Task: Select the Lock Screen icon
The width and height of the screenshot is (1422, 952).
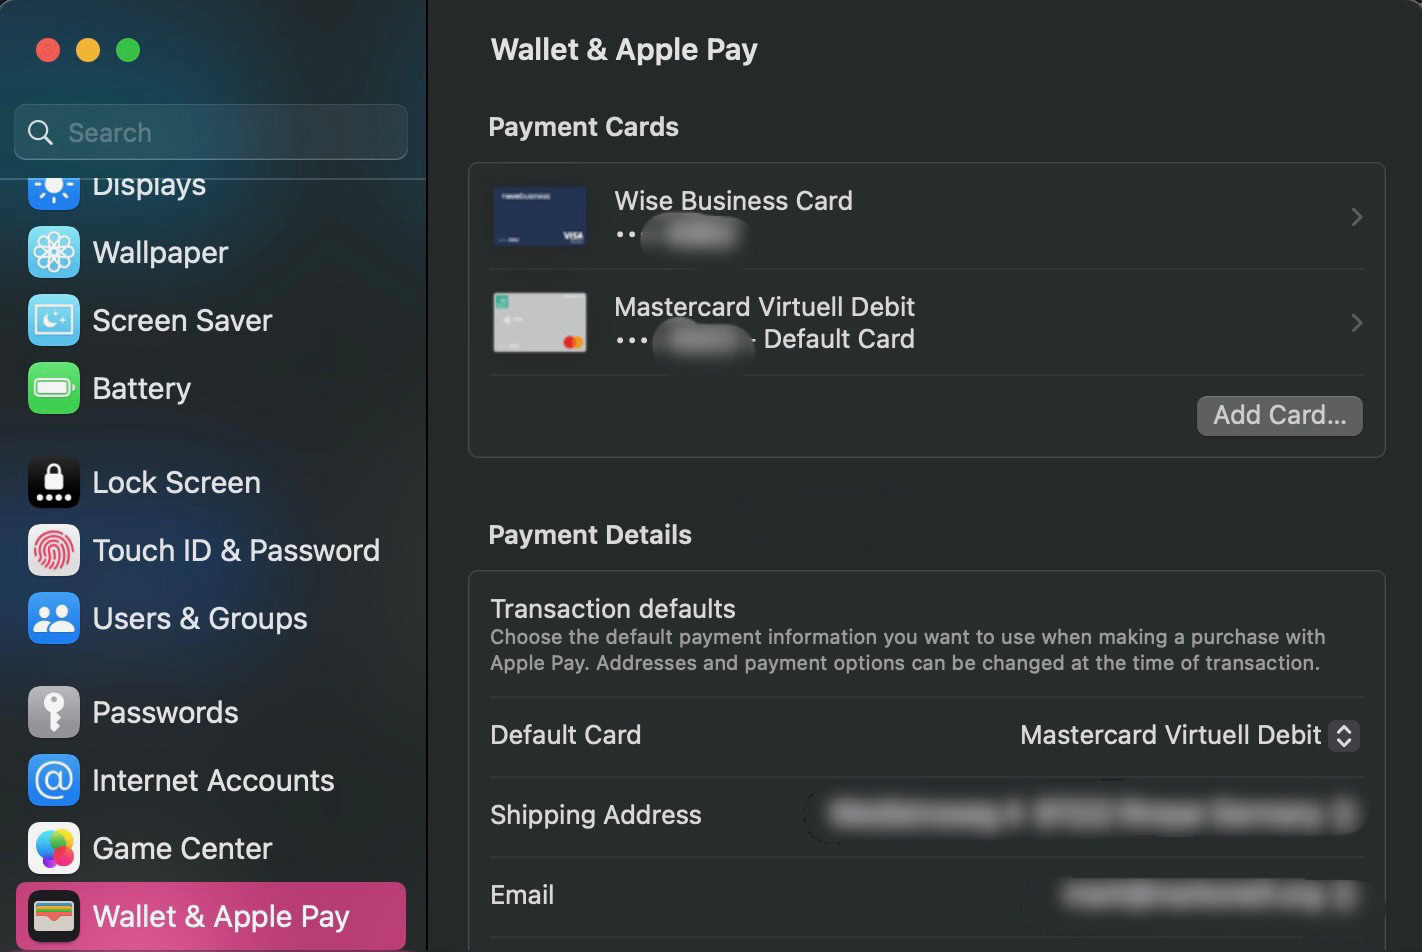Action: click(54, 482)
